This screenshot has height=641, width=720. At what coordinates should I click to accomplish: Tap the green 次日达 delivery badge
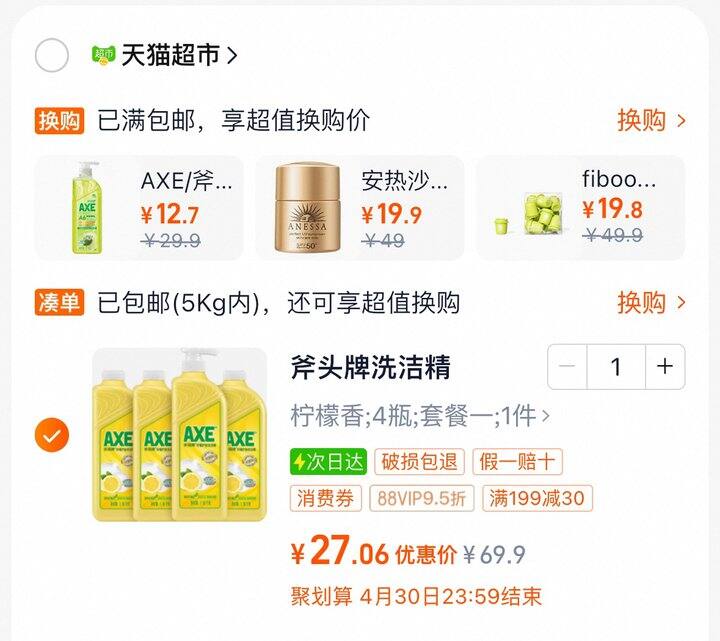[x=329, y=461]
